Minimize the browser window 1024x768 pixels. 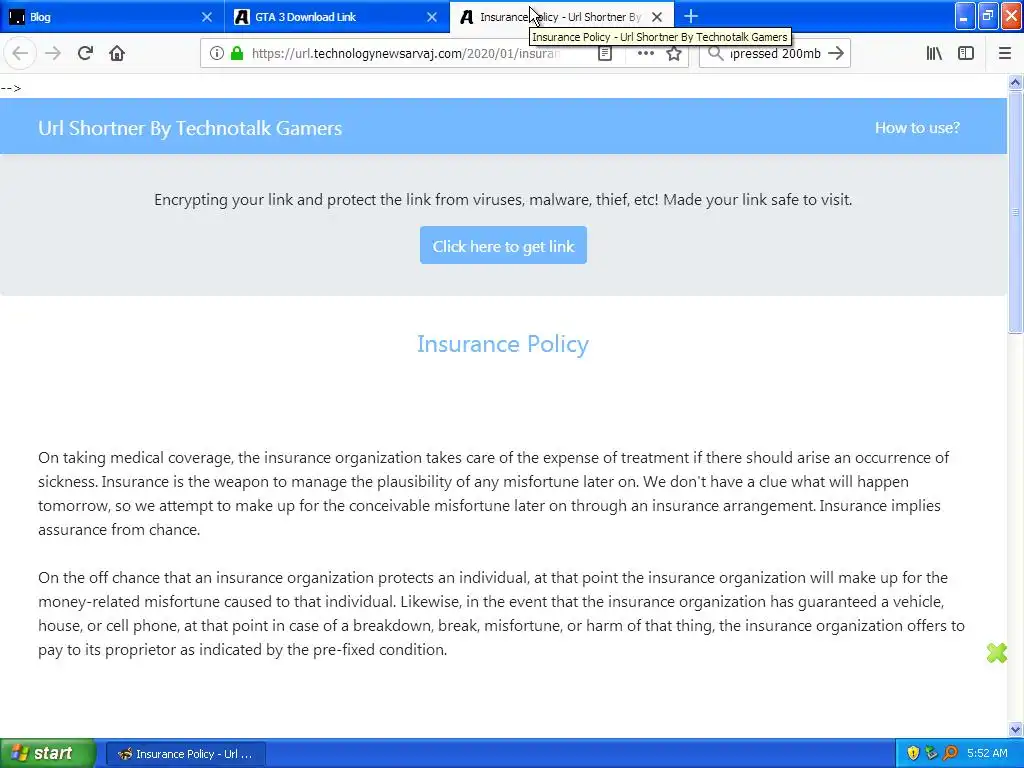coord(965,16)
